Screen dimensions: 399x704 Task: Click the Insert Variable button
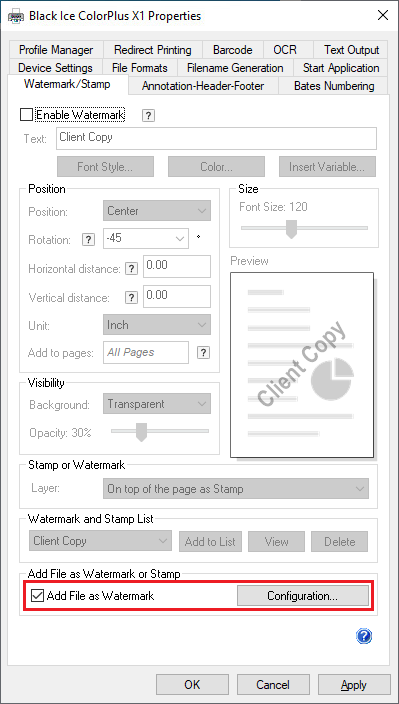327,167
